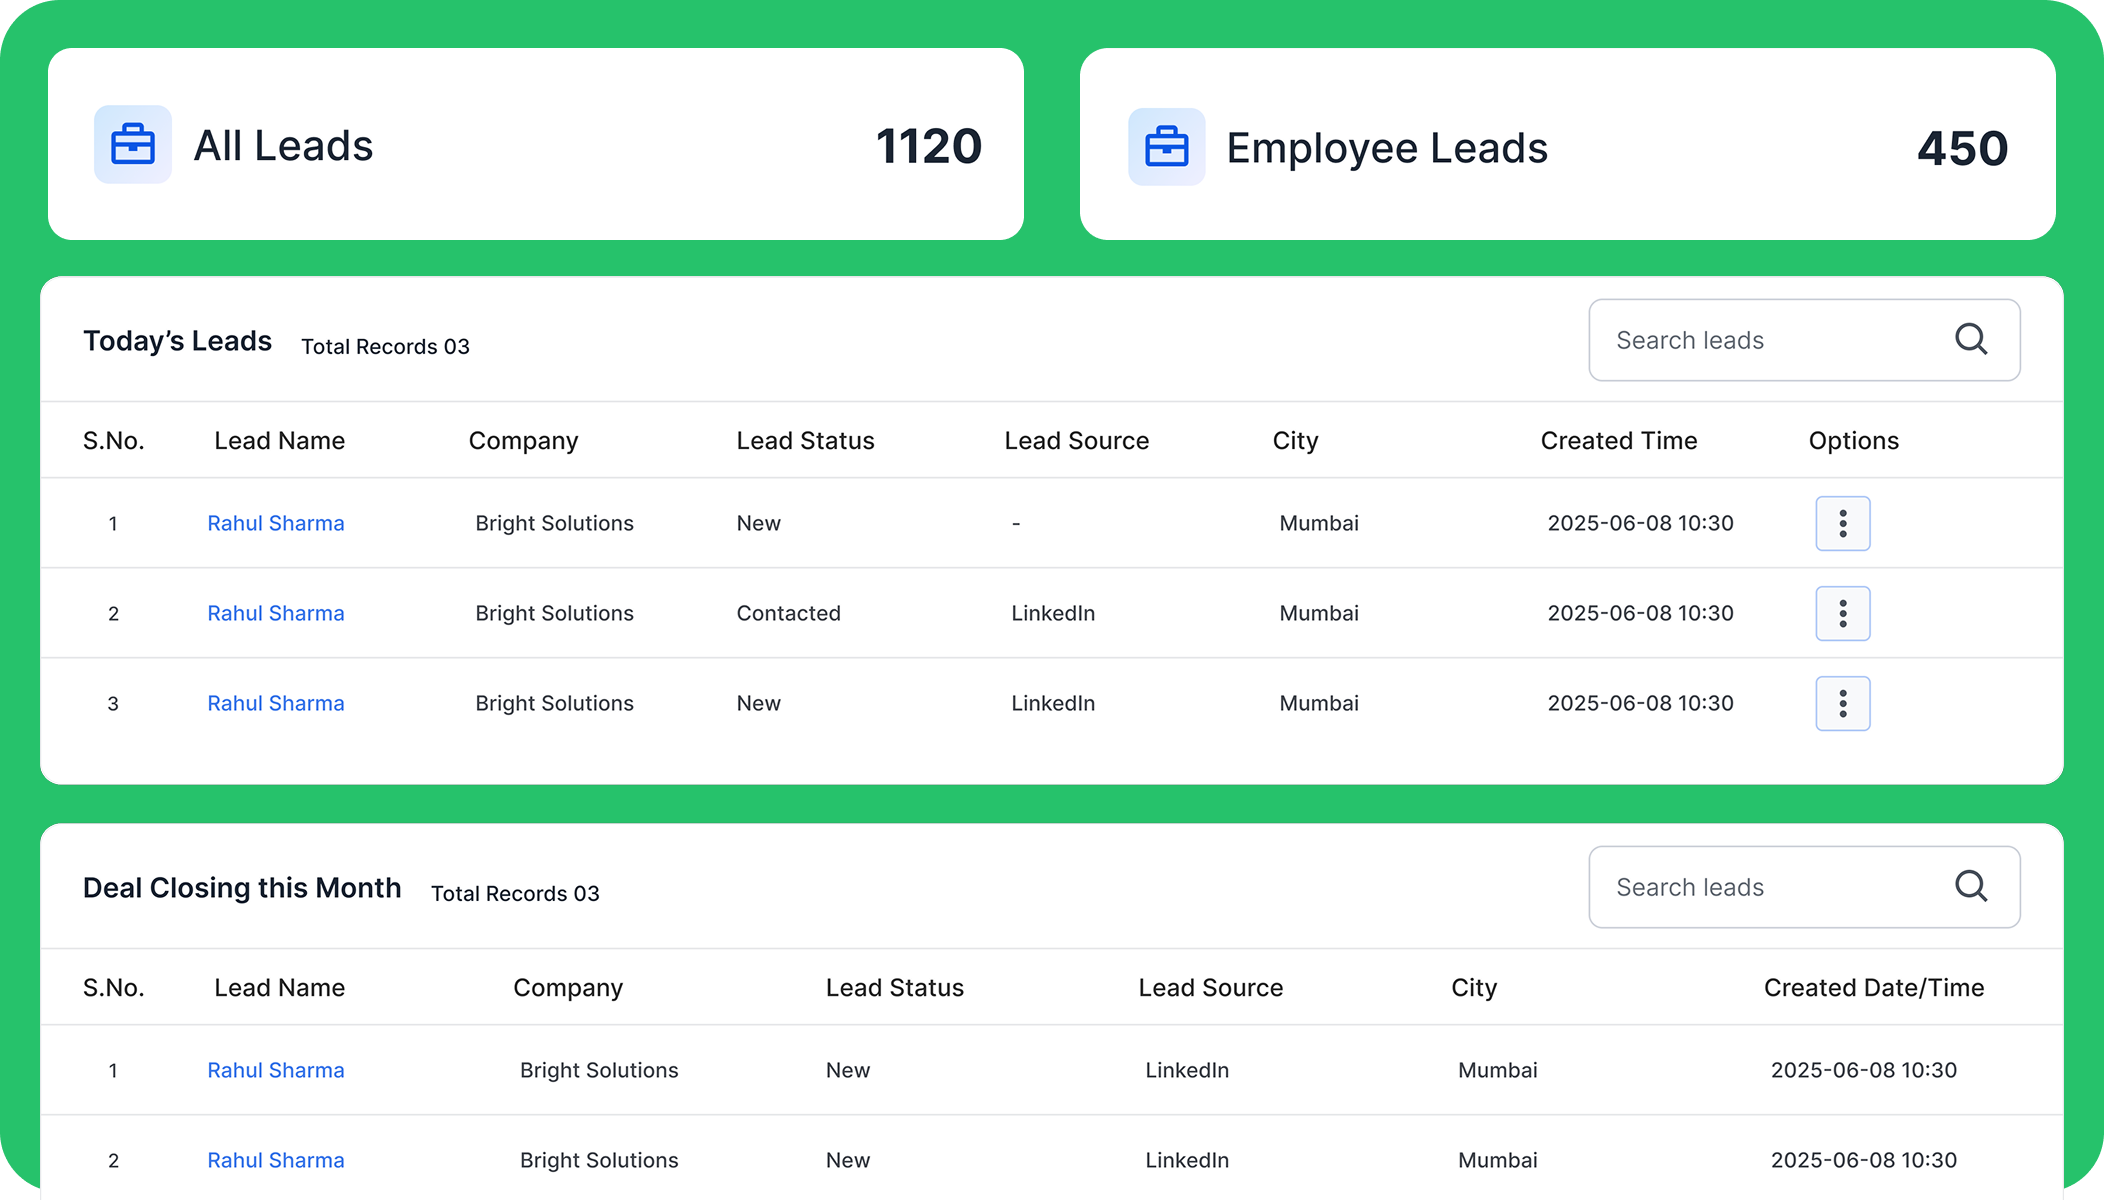The height and width of the screenshot is (1200, 2104).
Task: Open options menu for third Today's lead
Action: point(1842,703)
